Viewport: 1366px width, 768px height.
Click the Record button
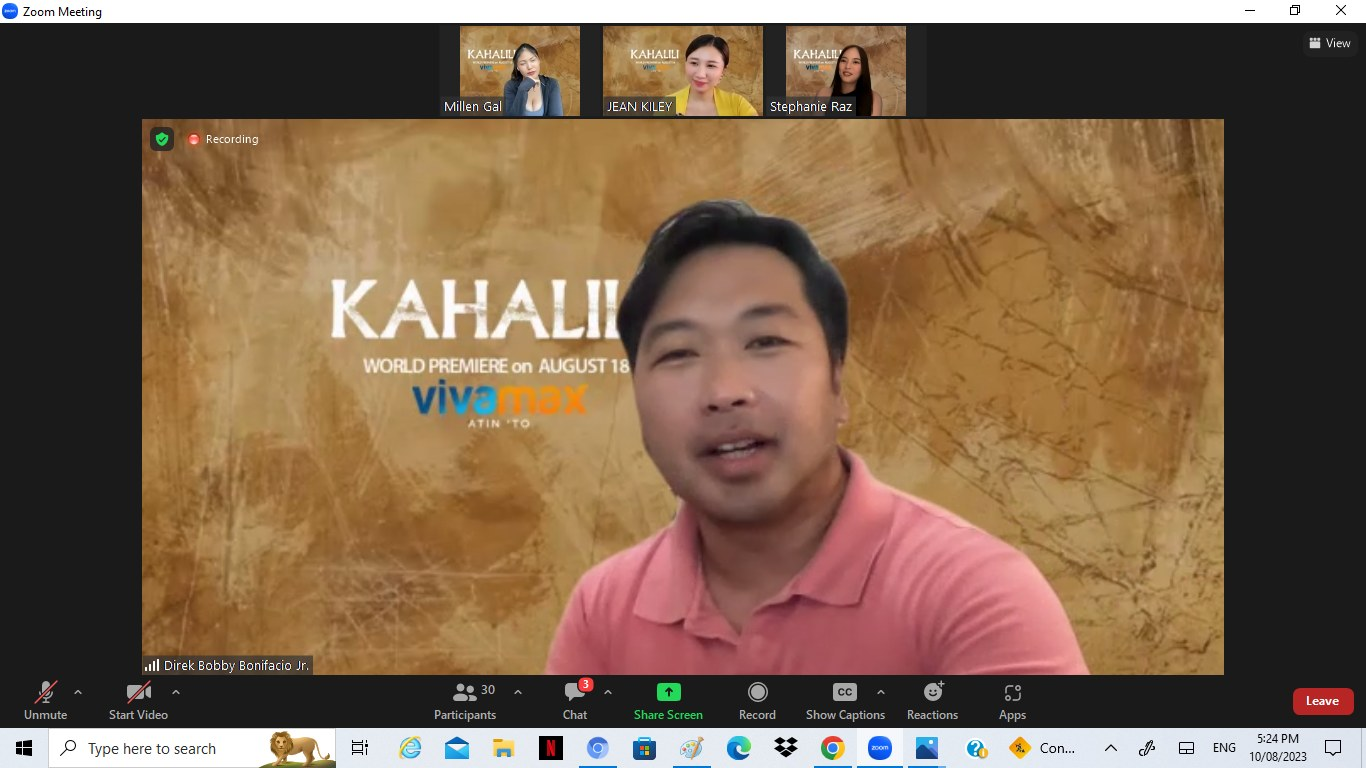coord(757,701)
